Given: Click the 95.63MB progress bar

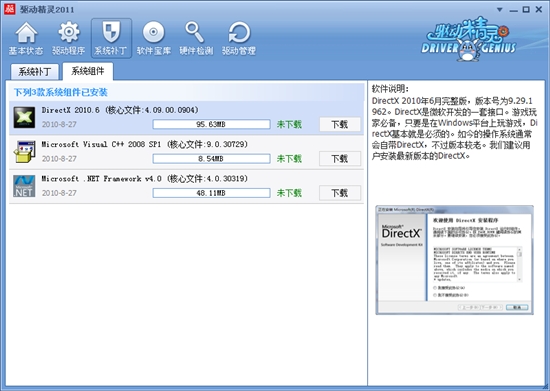Looking at the screenshot, I should click(x=211, y=124).
